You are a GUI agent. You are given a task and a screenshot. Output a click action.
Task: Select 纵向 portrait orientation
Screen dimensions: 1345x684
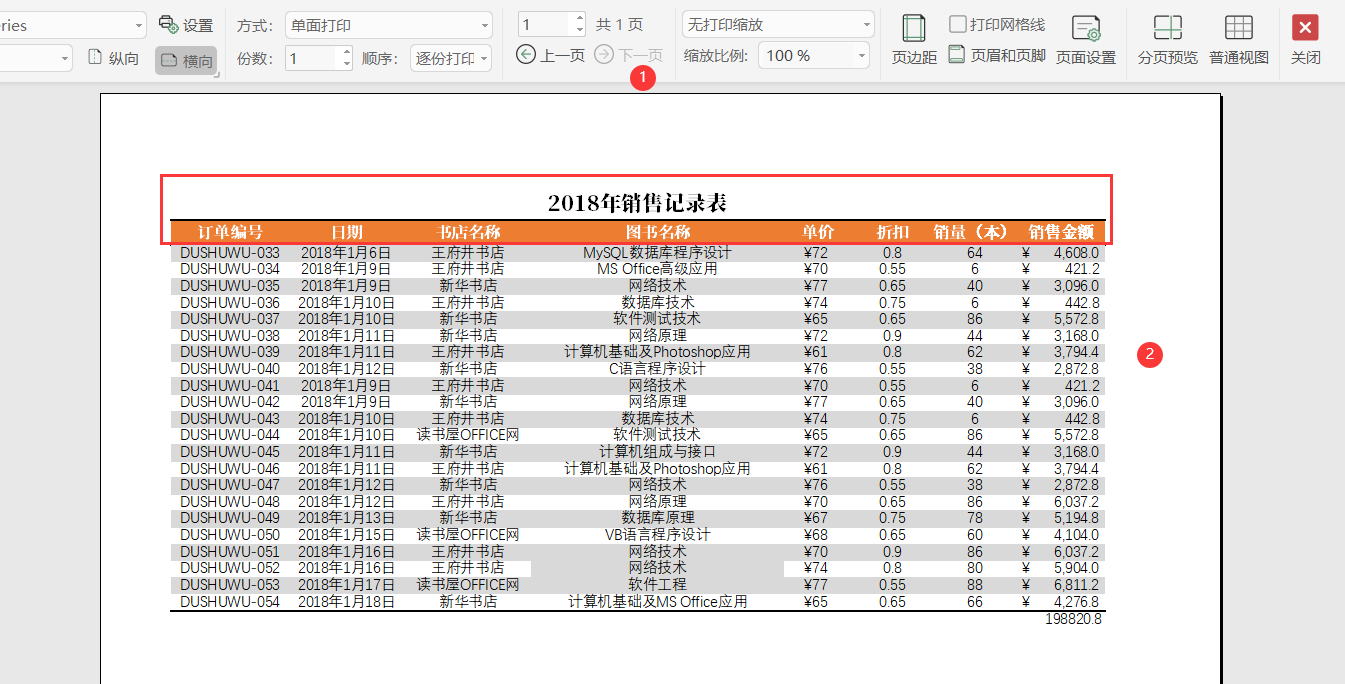pos(113,57)
